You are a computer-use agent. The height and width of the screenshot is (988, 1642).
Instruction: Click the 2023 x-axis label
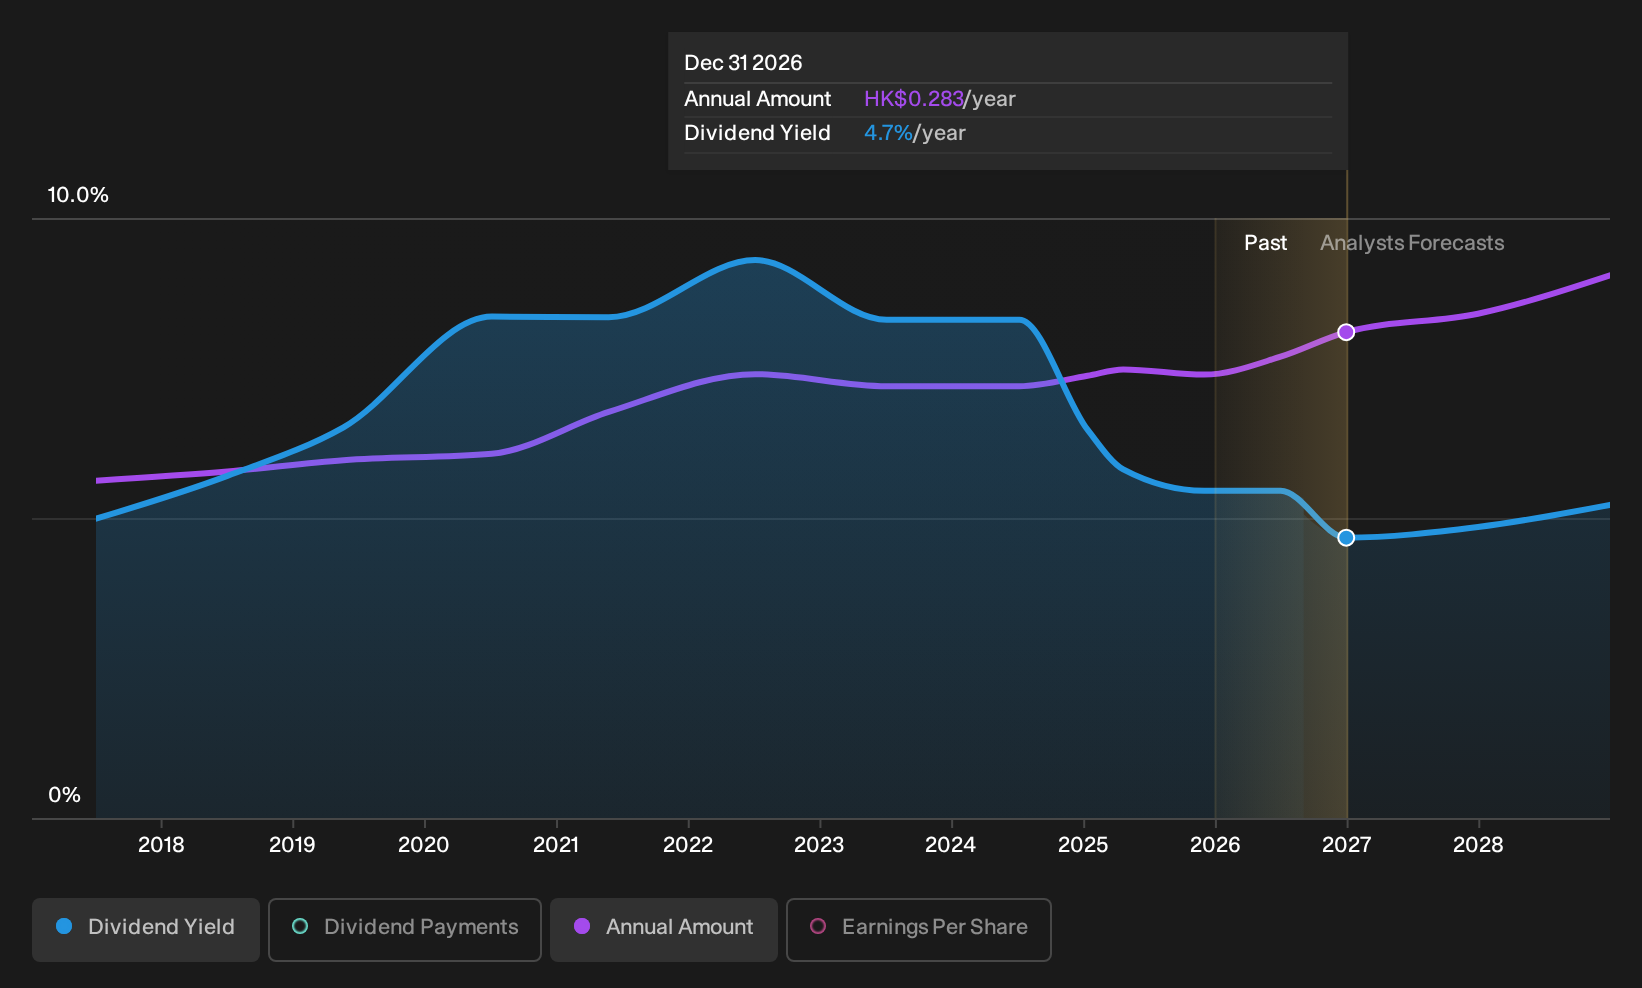point(819,845)
